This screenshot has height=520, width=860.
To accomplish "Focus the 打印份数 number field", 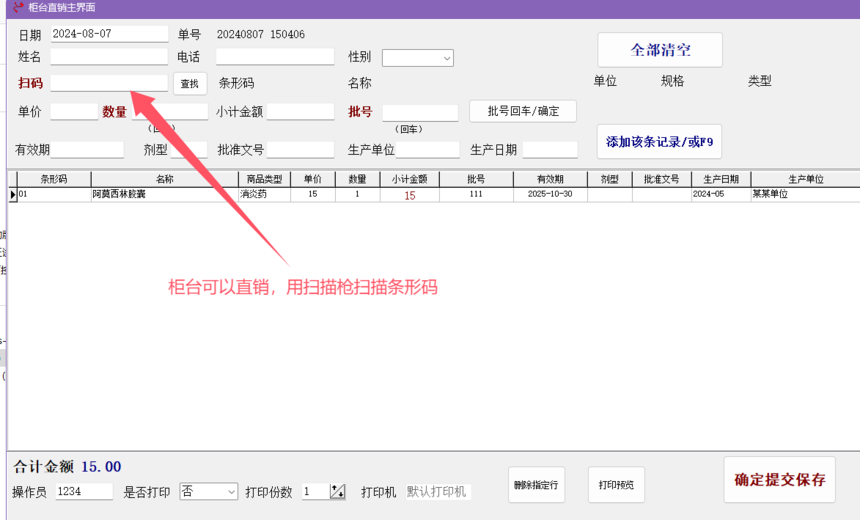I will pyautogui.click(x=316, y=491).
